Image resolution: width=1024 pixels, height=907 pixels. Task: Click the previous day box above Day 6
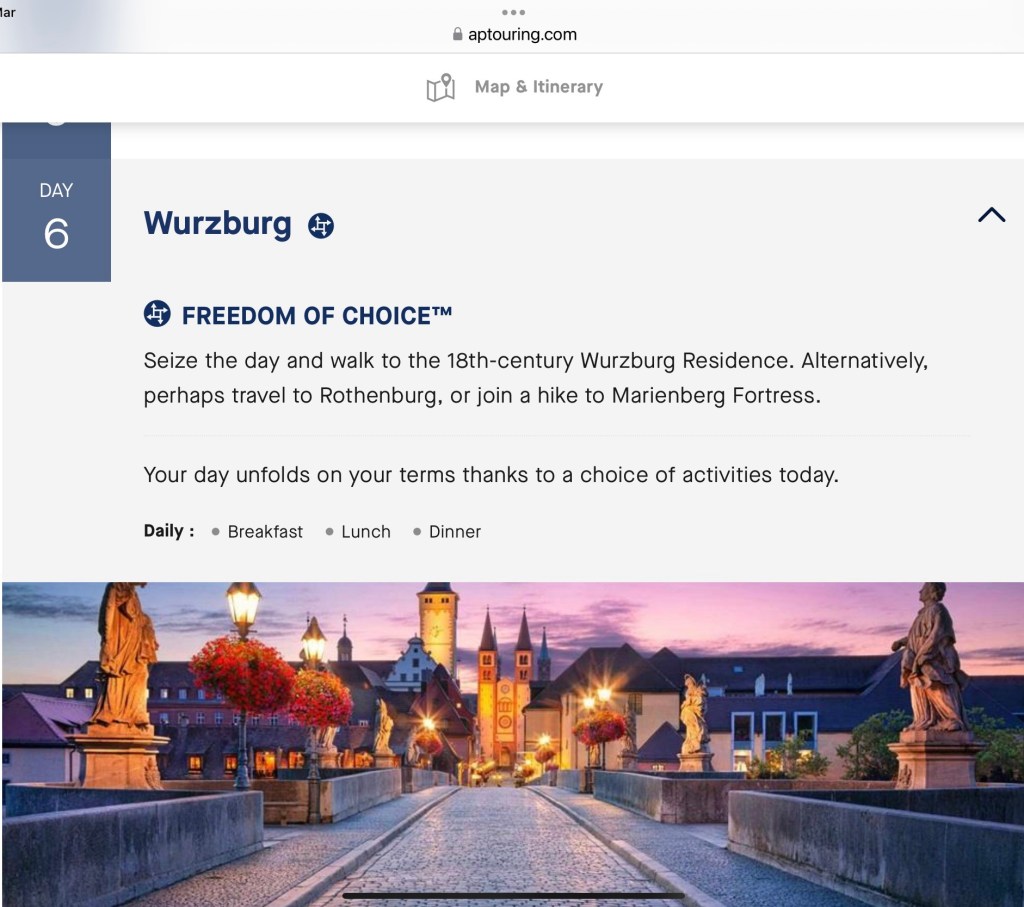point(56,140)
